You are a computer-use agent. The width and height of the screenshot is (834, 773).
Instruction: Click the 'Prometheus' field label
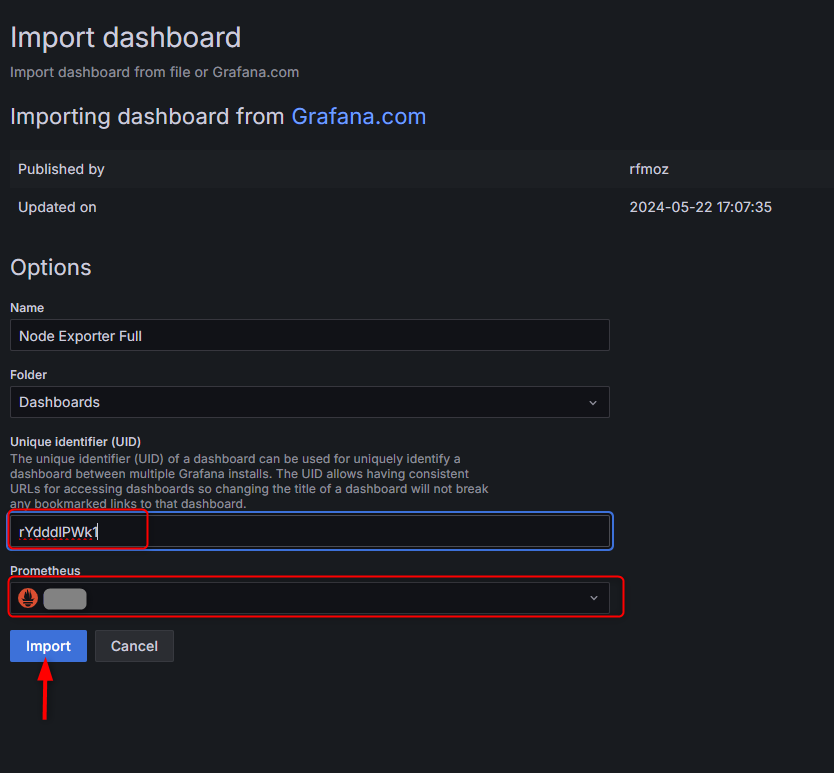[45, 570]
